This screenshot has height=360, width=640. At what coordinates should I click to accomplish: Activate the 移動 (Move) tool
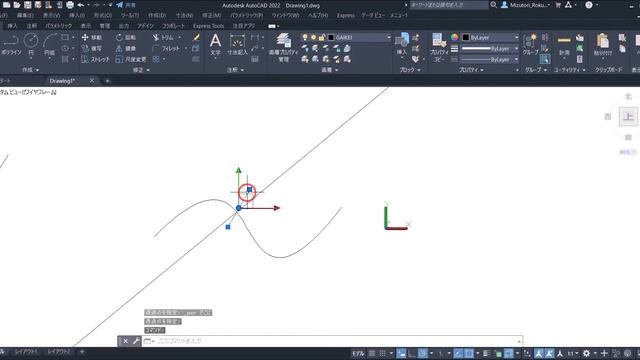coord(92,38)
